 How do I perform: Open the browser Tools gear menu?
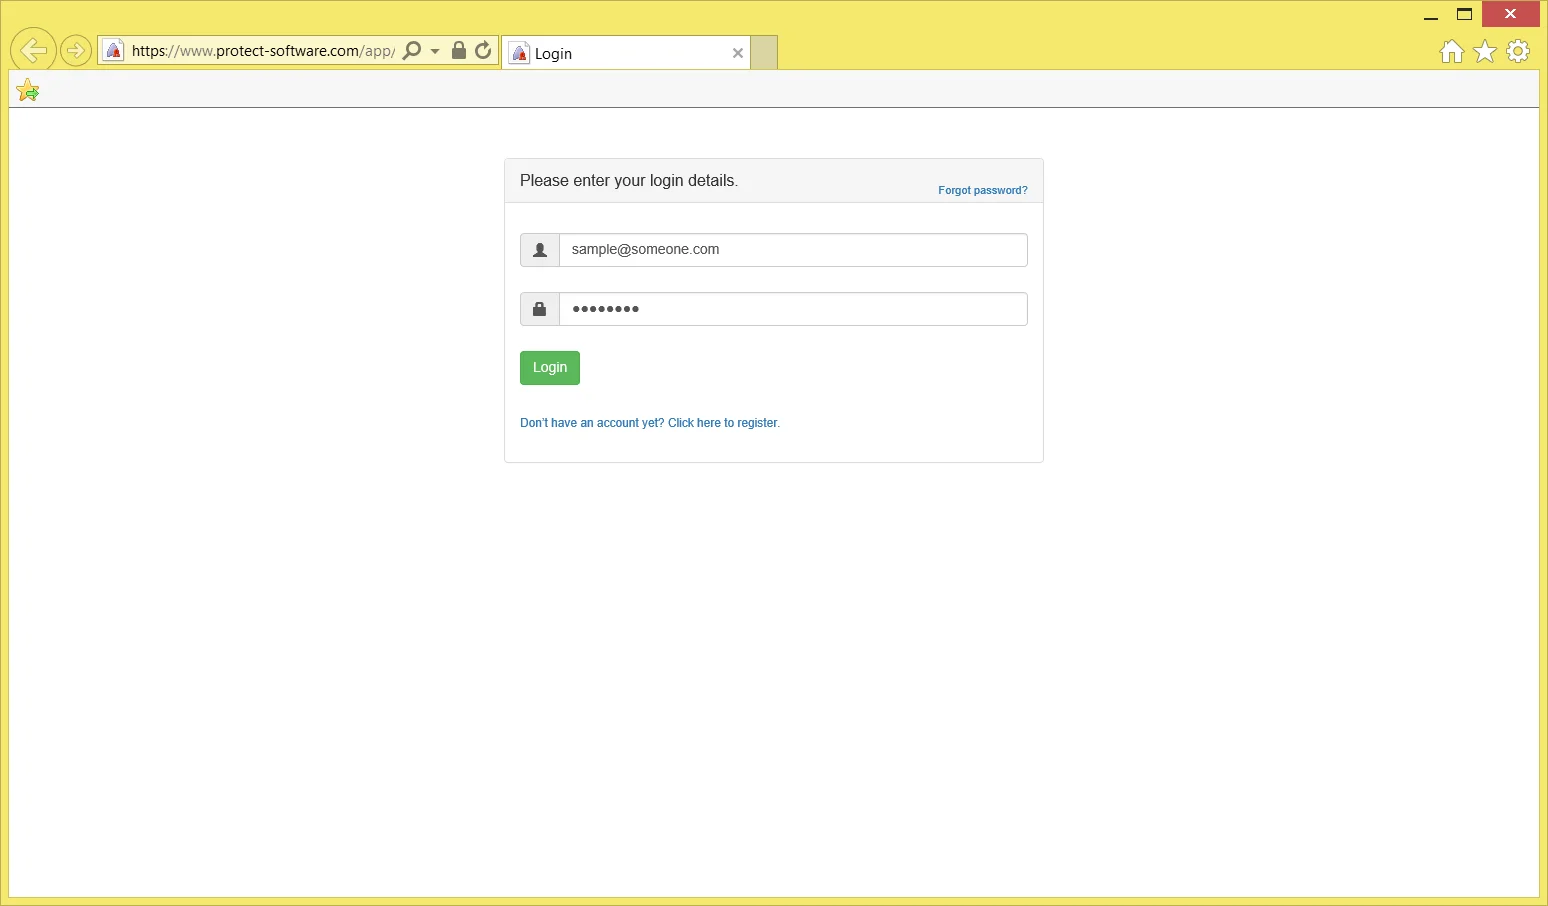[x=1518, y=51]
